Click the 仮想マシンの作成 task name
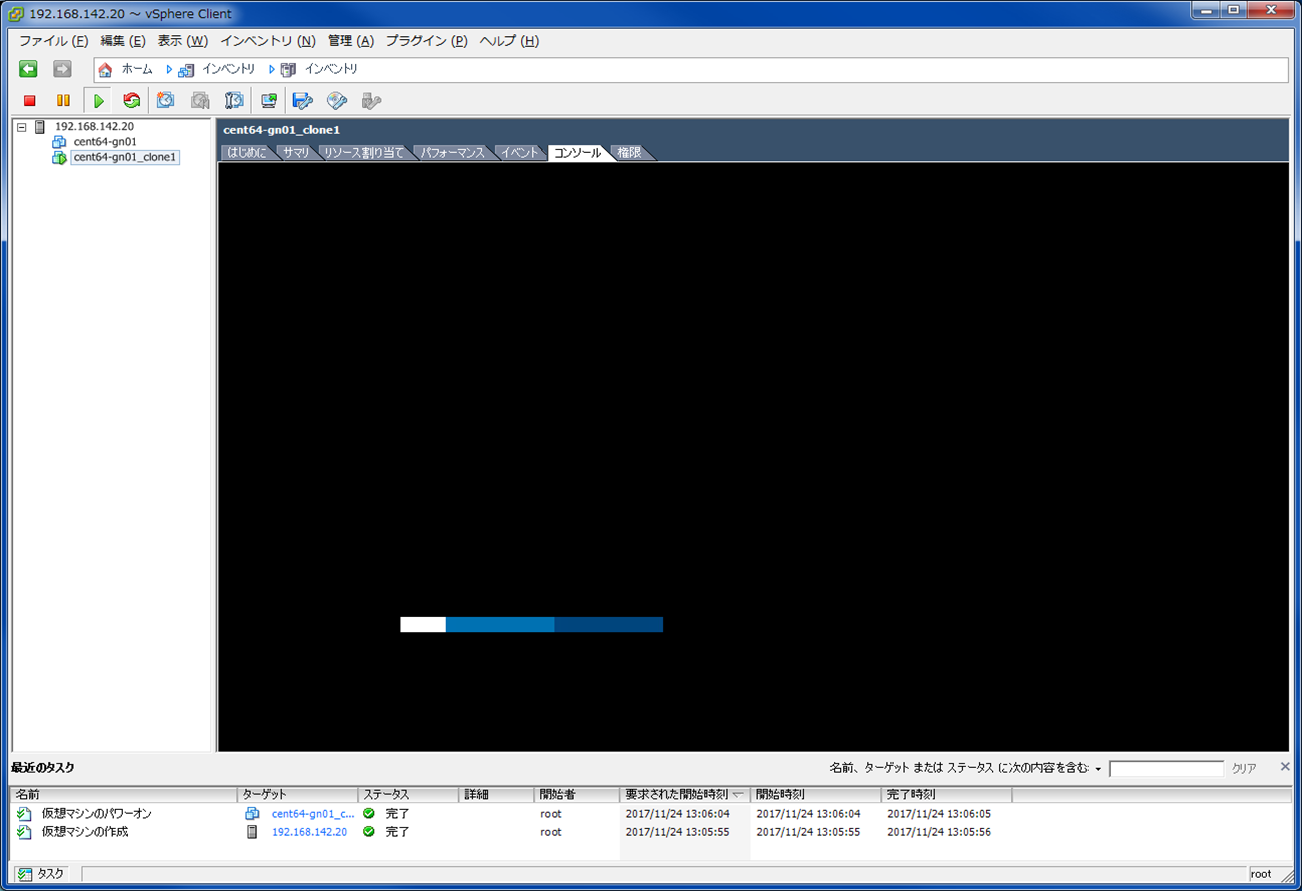1302x891 pixels. point(85,832)
